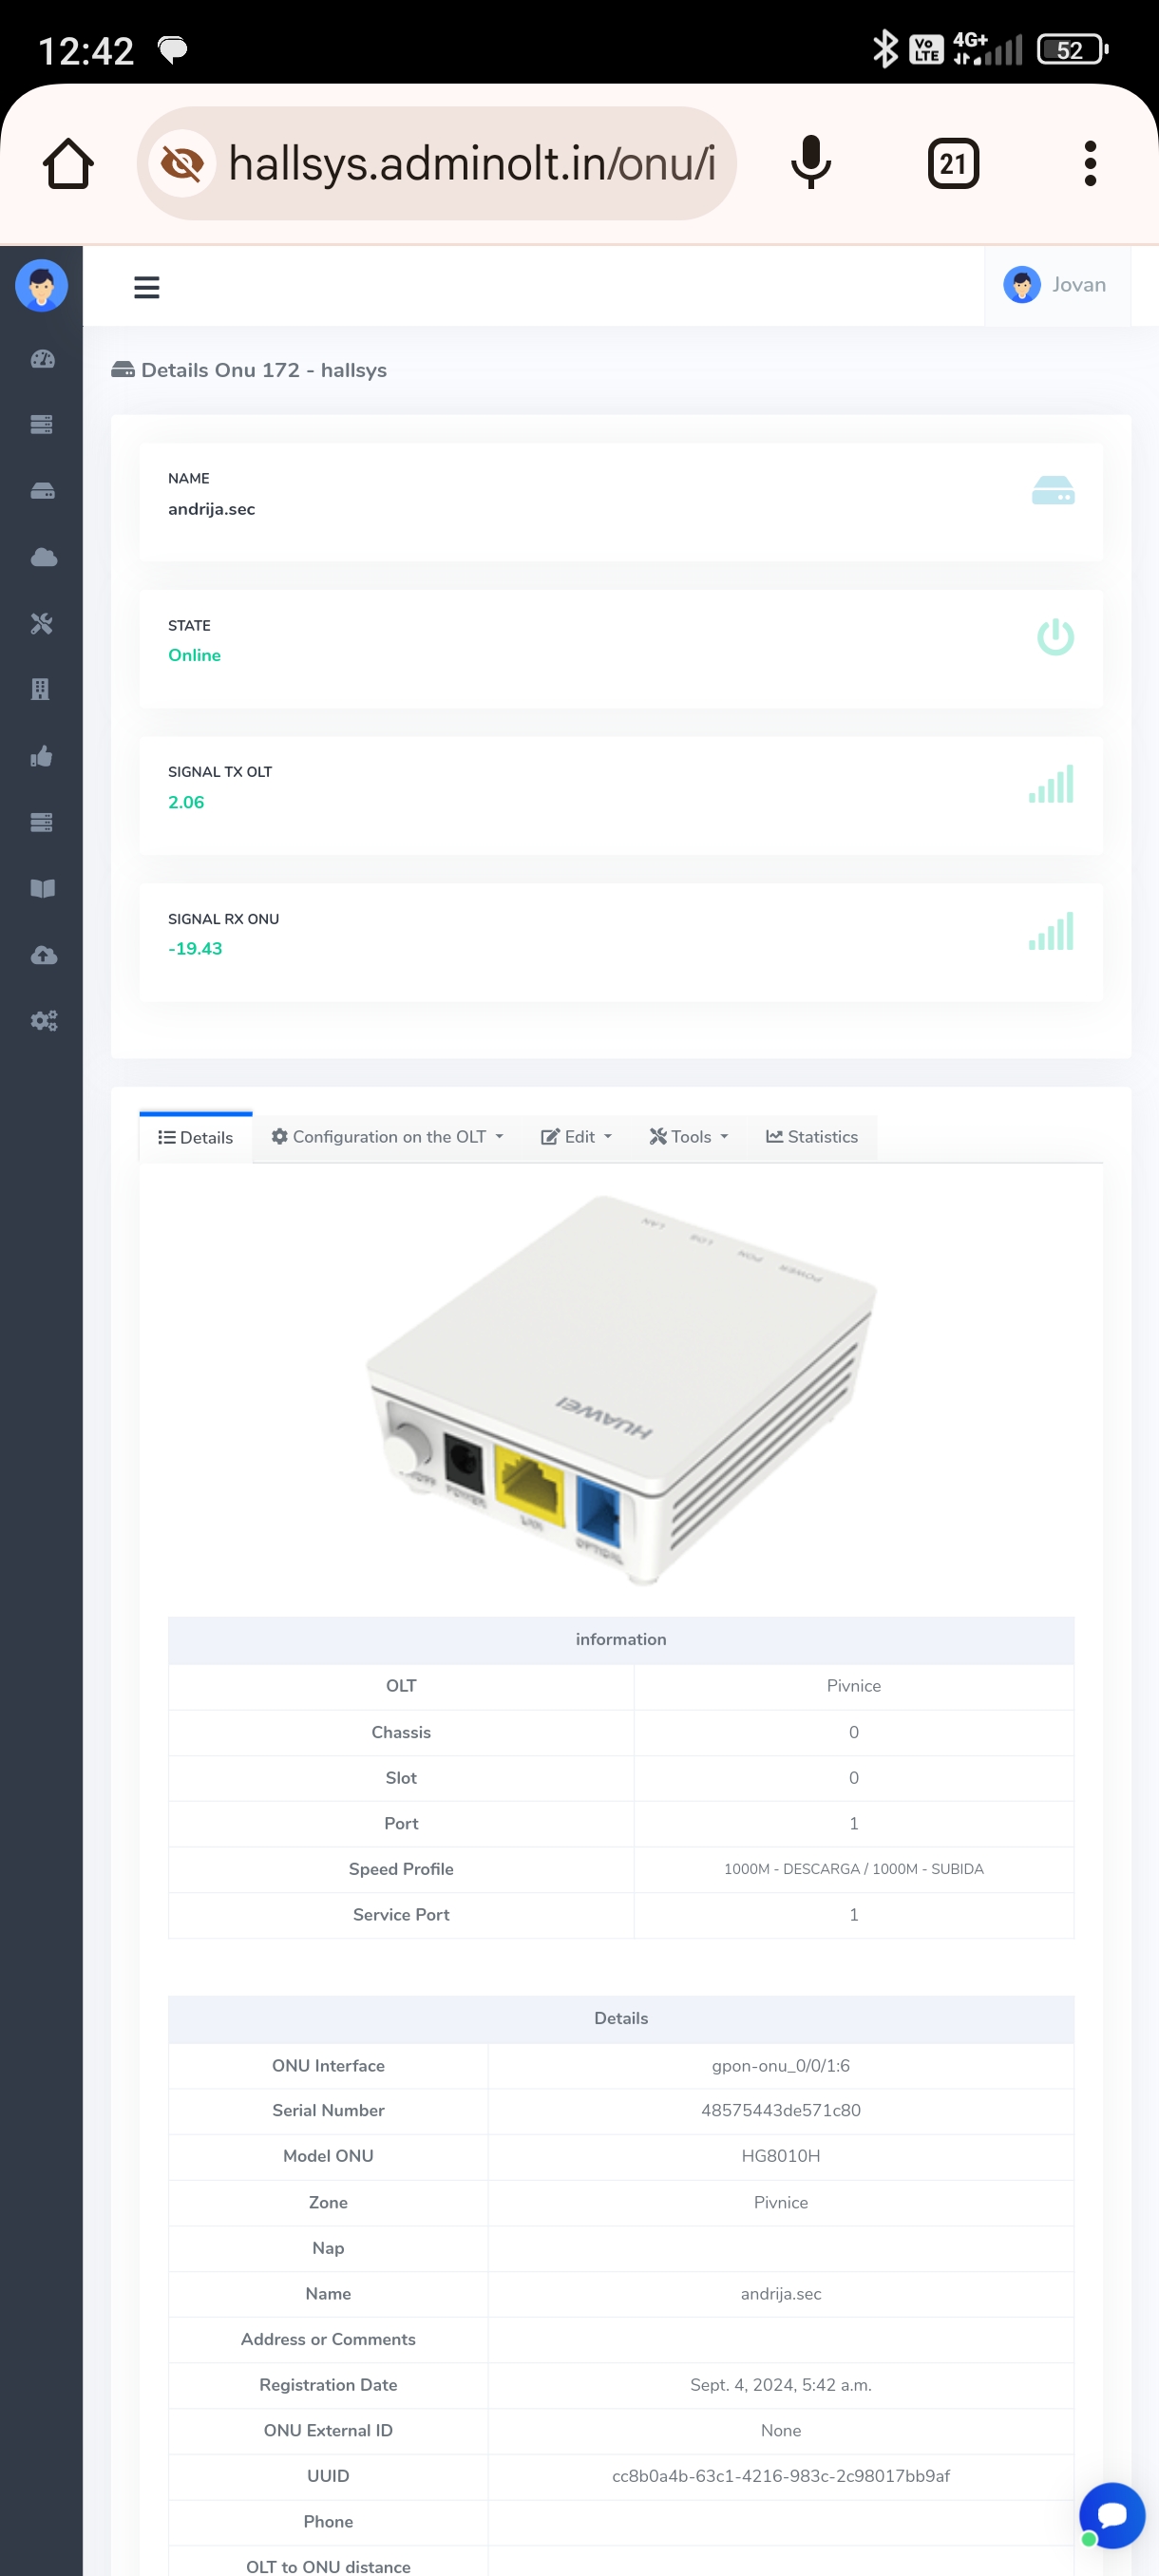1159x2576 pixels.
Task: Open the Edit dropdown menu
Action: coord(576,1137)
